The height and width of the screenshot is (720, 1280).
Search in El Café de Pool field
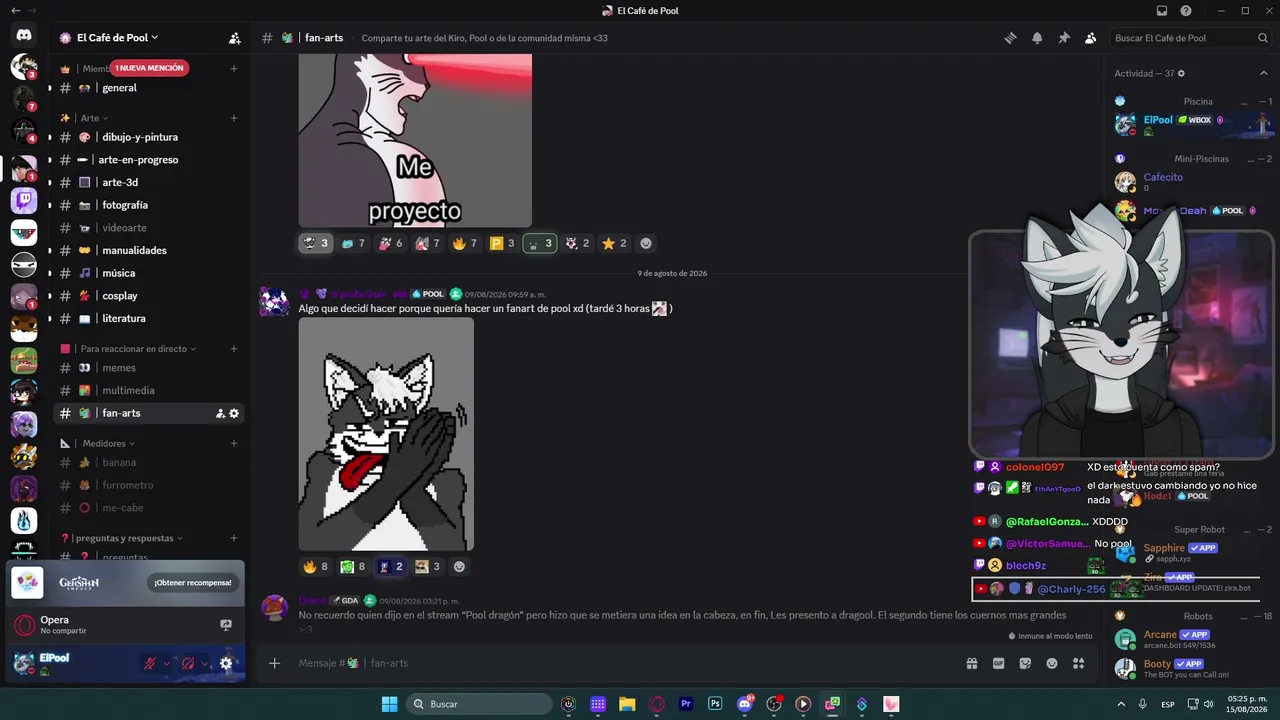tap(1192, 38)
